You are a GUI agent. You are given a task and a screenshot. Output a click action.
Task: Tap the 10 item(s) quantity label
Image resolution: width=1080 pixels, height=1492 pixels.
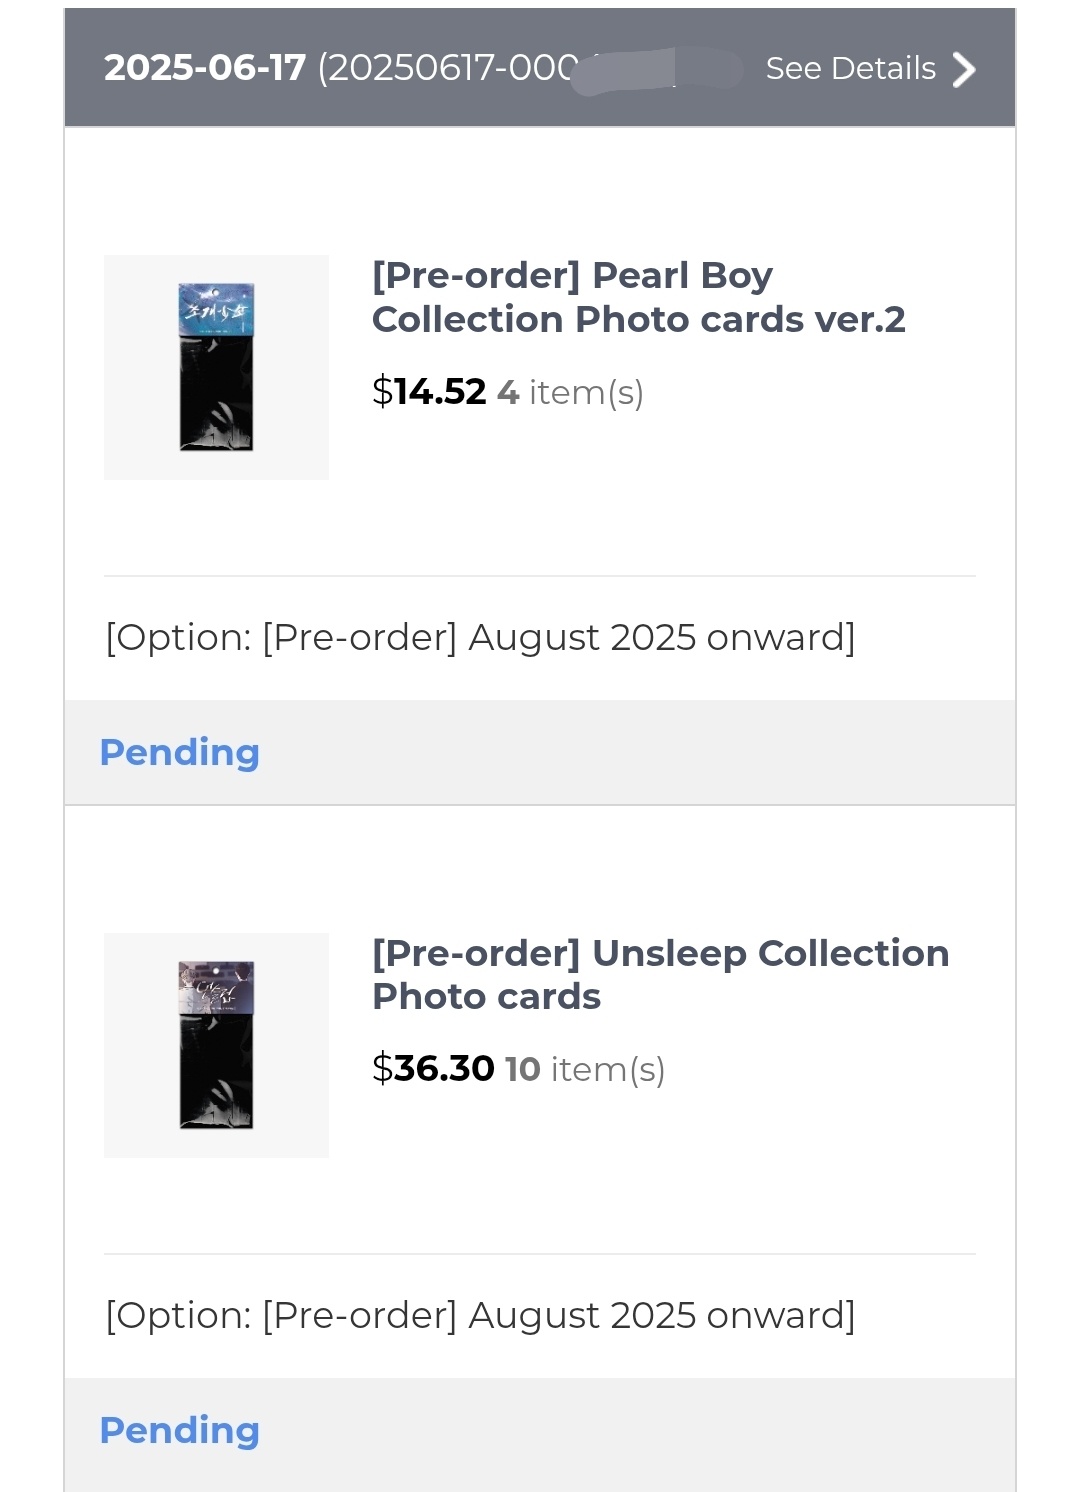click(x=585, y=1069)
